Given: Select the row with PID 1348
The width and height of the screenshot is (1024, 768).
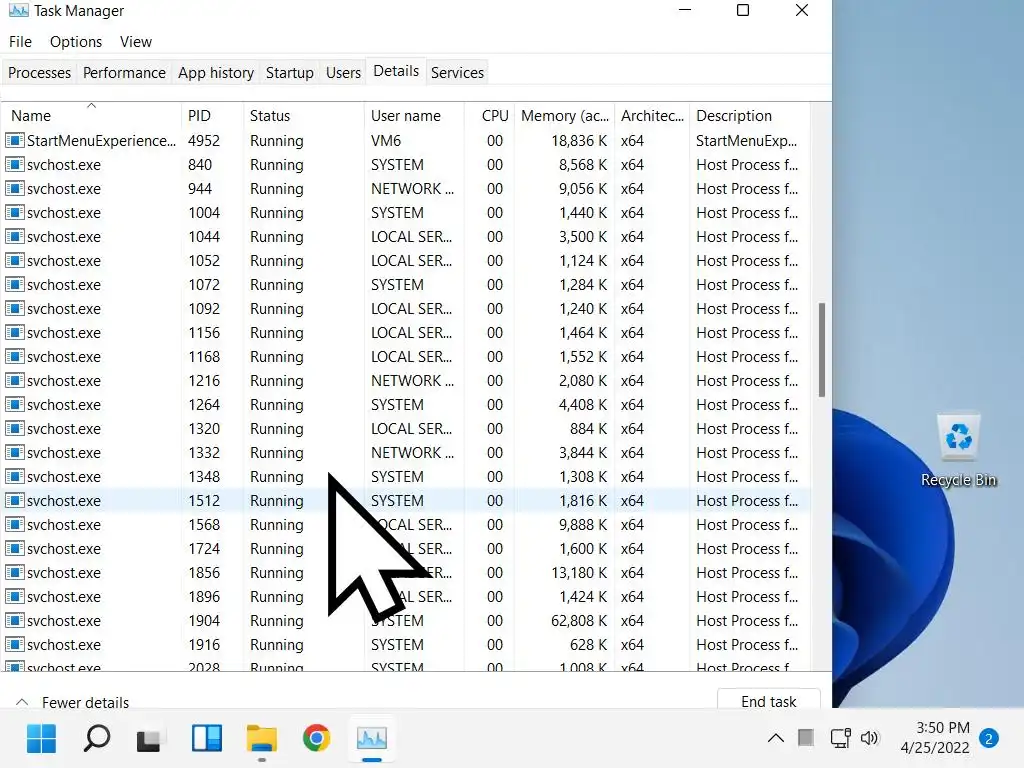Looking at the screenshot, I should pyautogui.click(x=405, y=477).
